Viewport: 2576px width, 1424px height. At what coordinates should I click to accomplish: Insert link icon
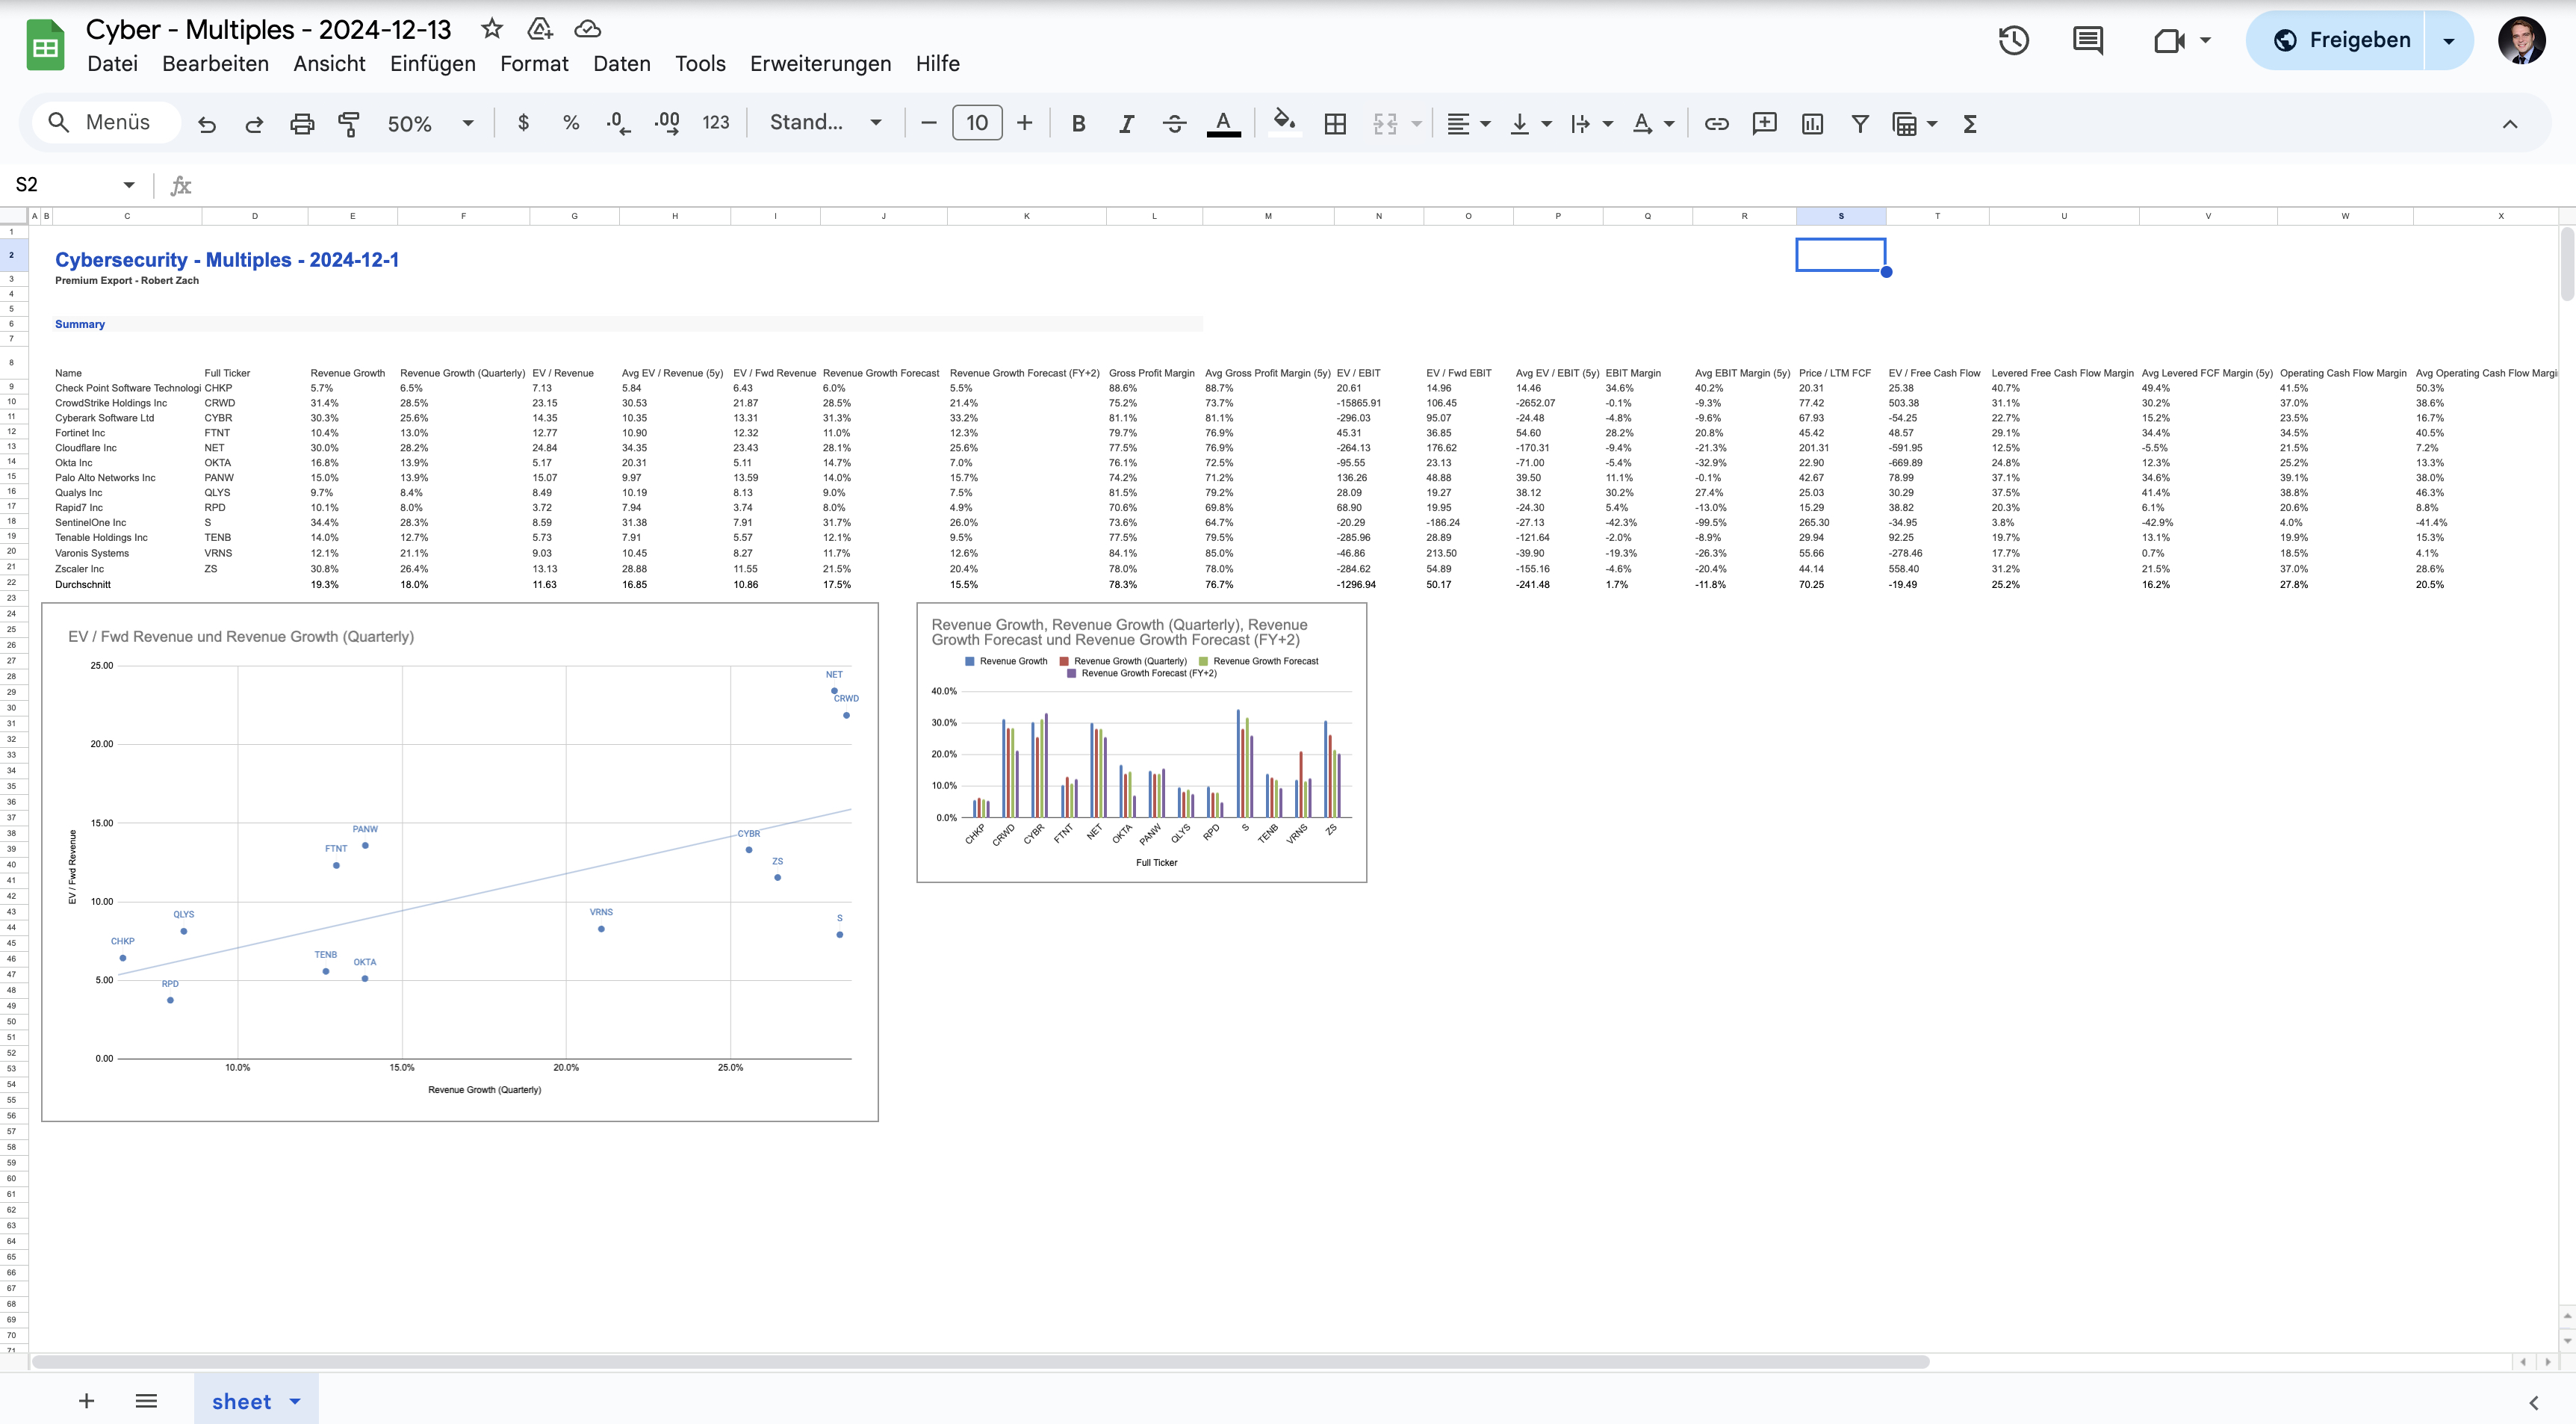pyautogui.click(x=1717, y=124)
